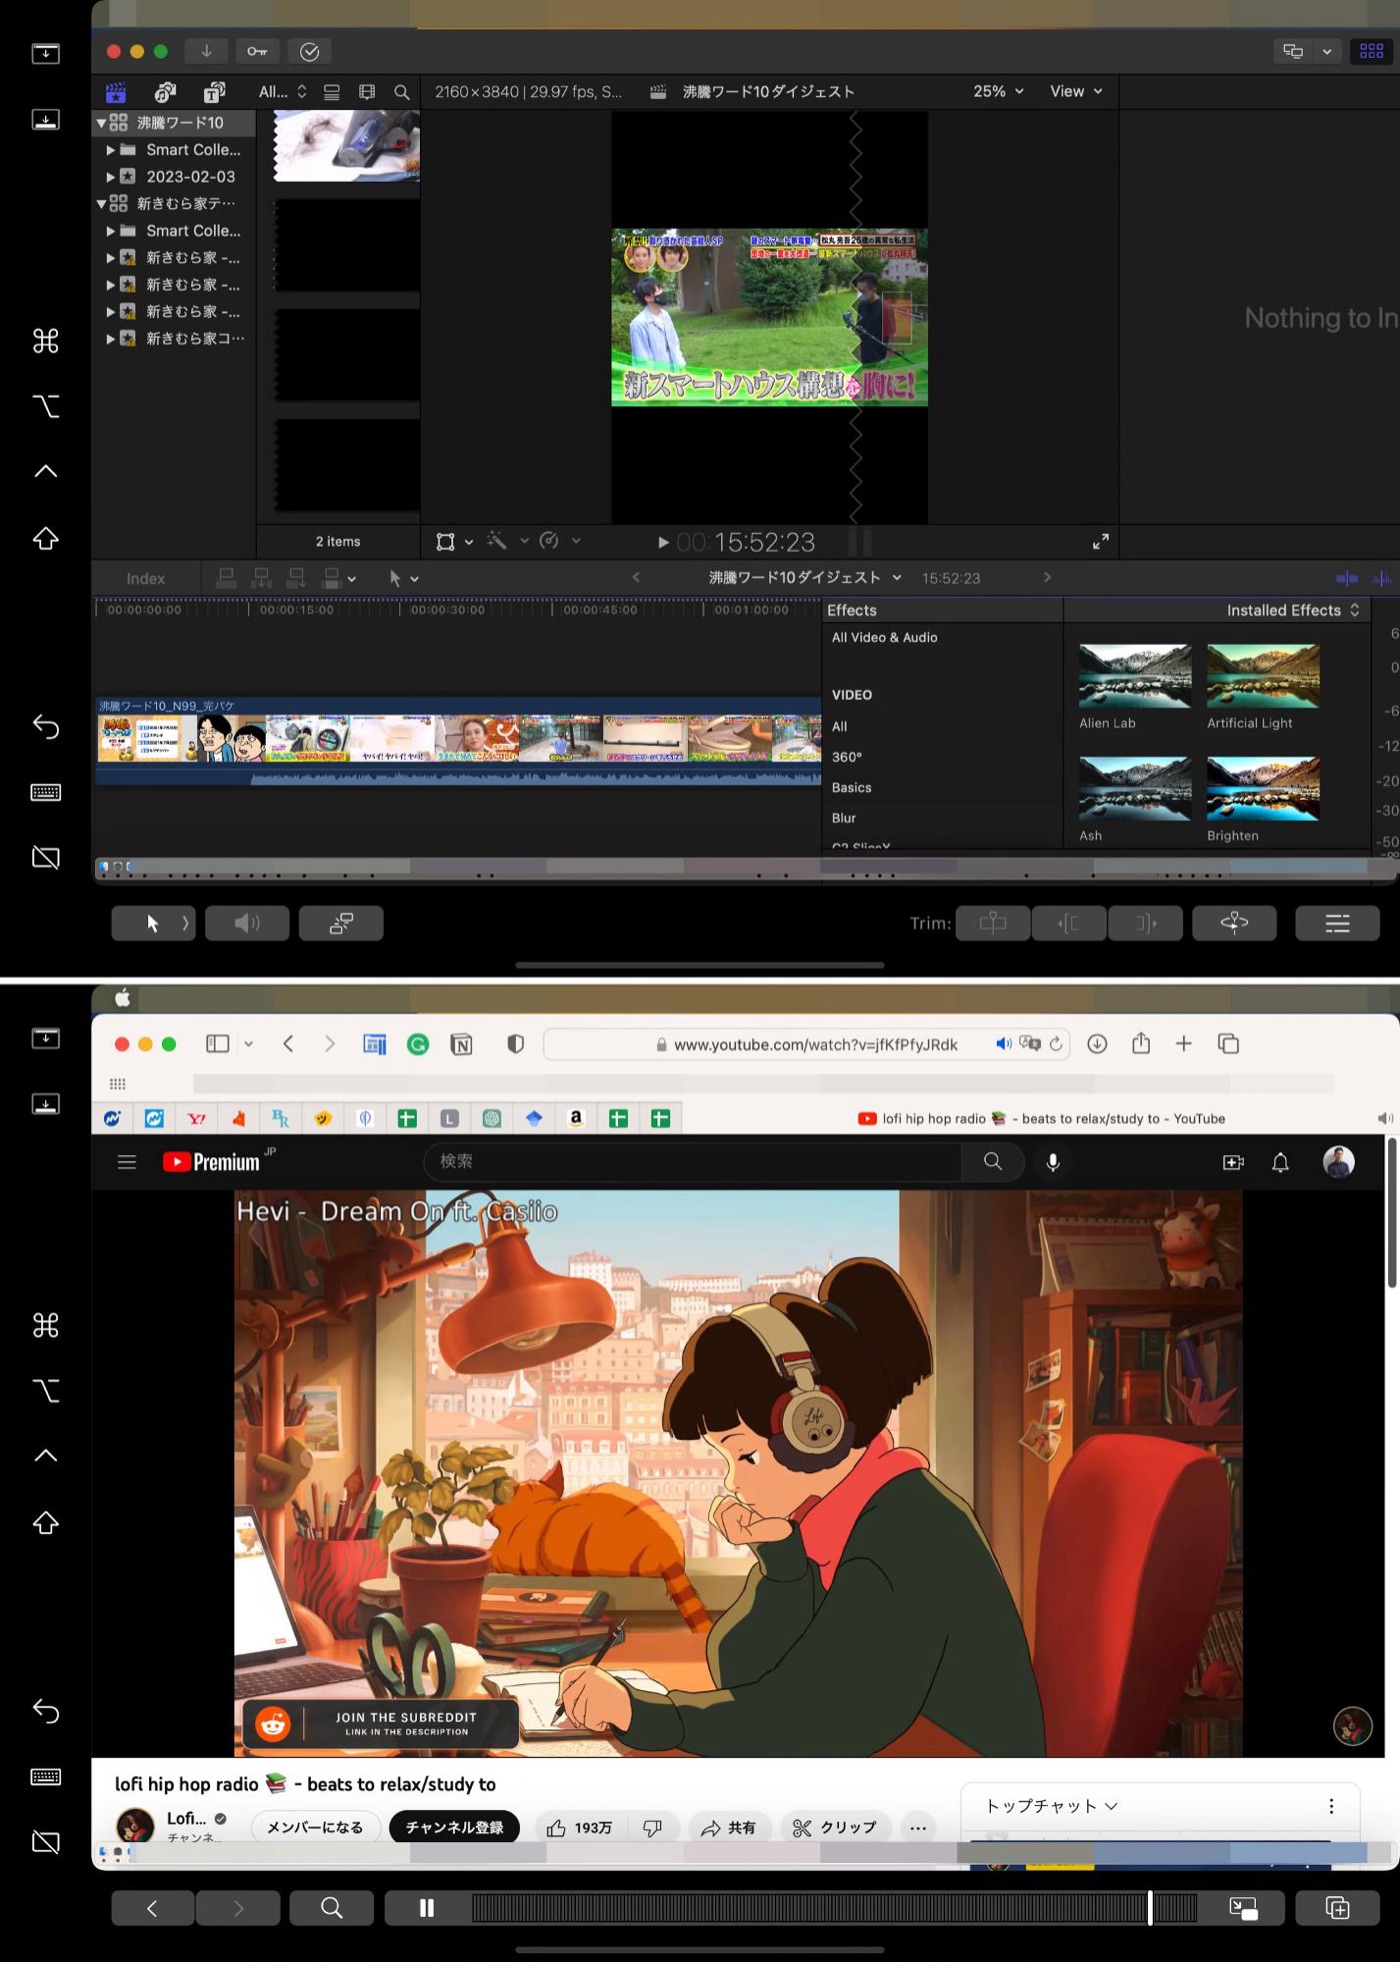Toggle the Final Cut browser and timeline layout
The height and width of the screenshot is (1962, 1400).
1371,51
